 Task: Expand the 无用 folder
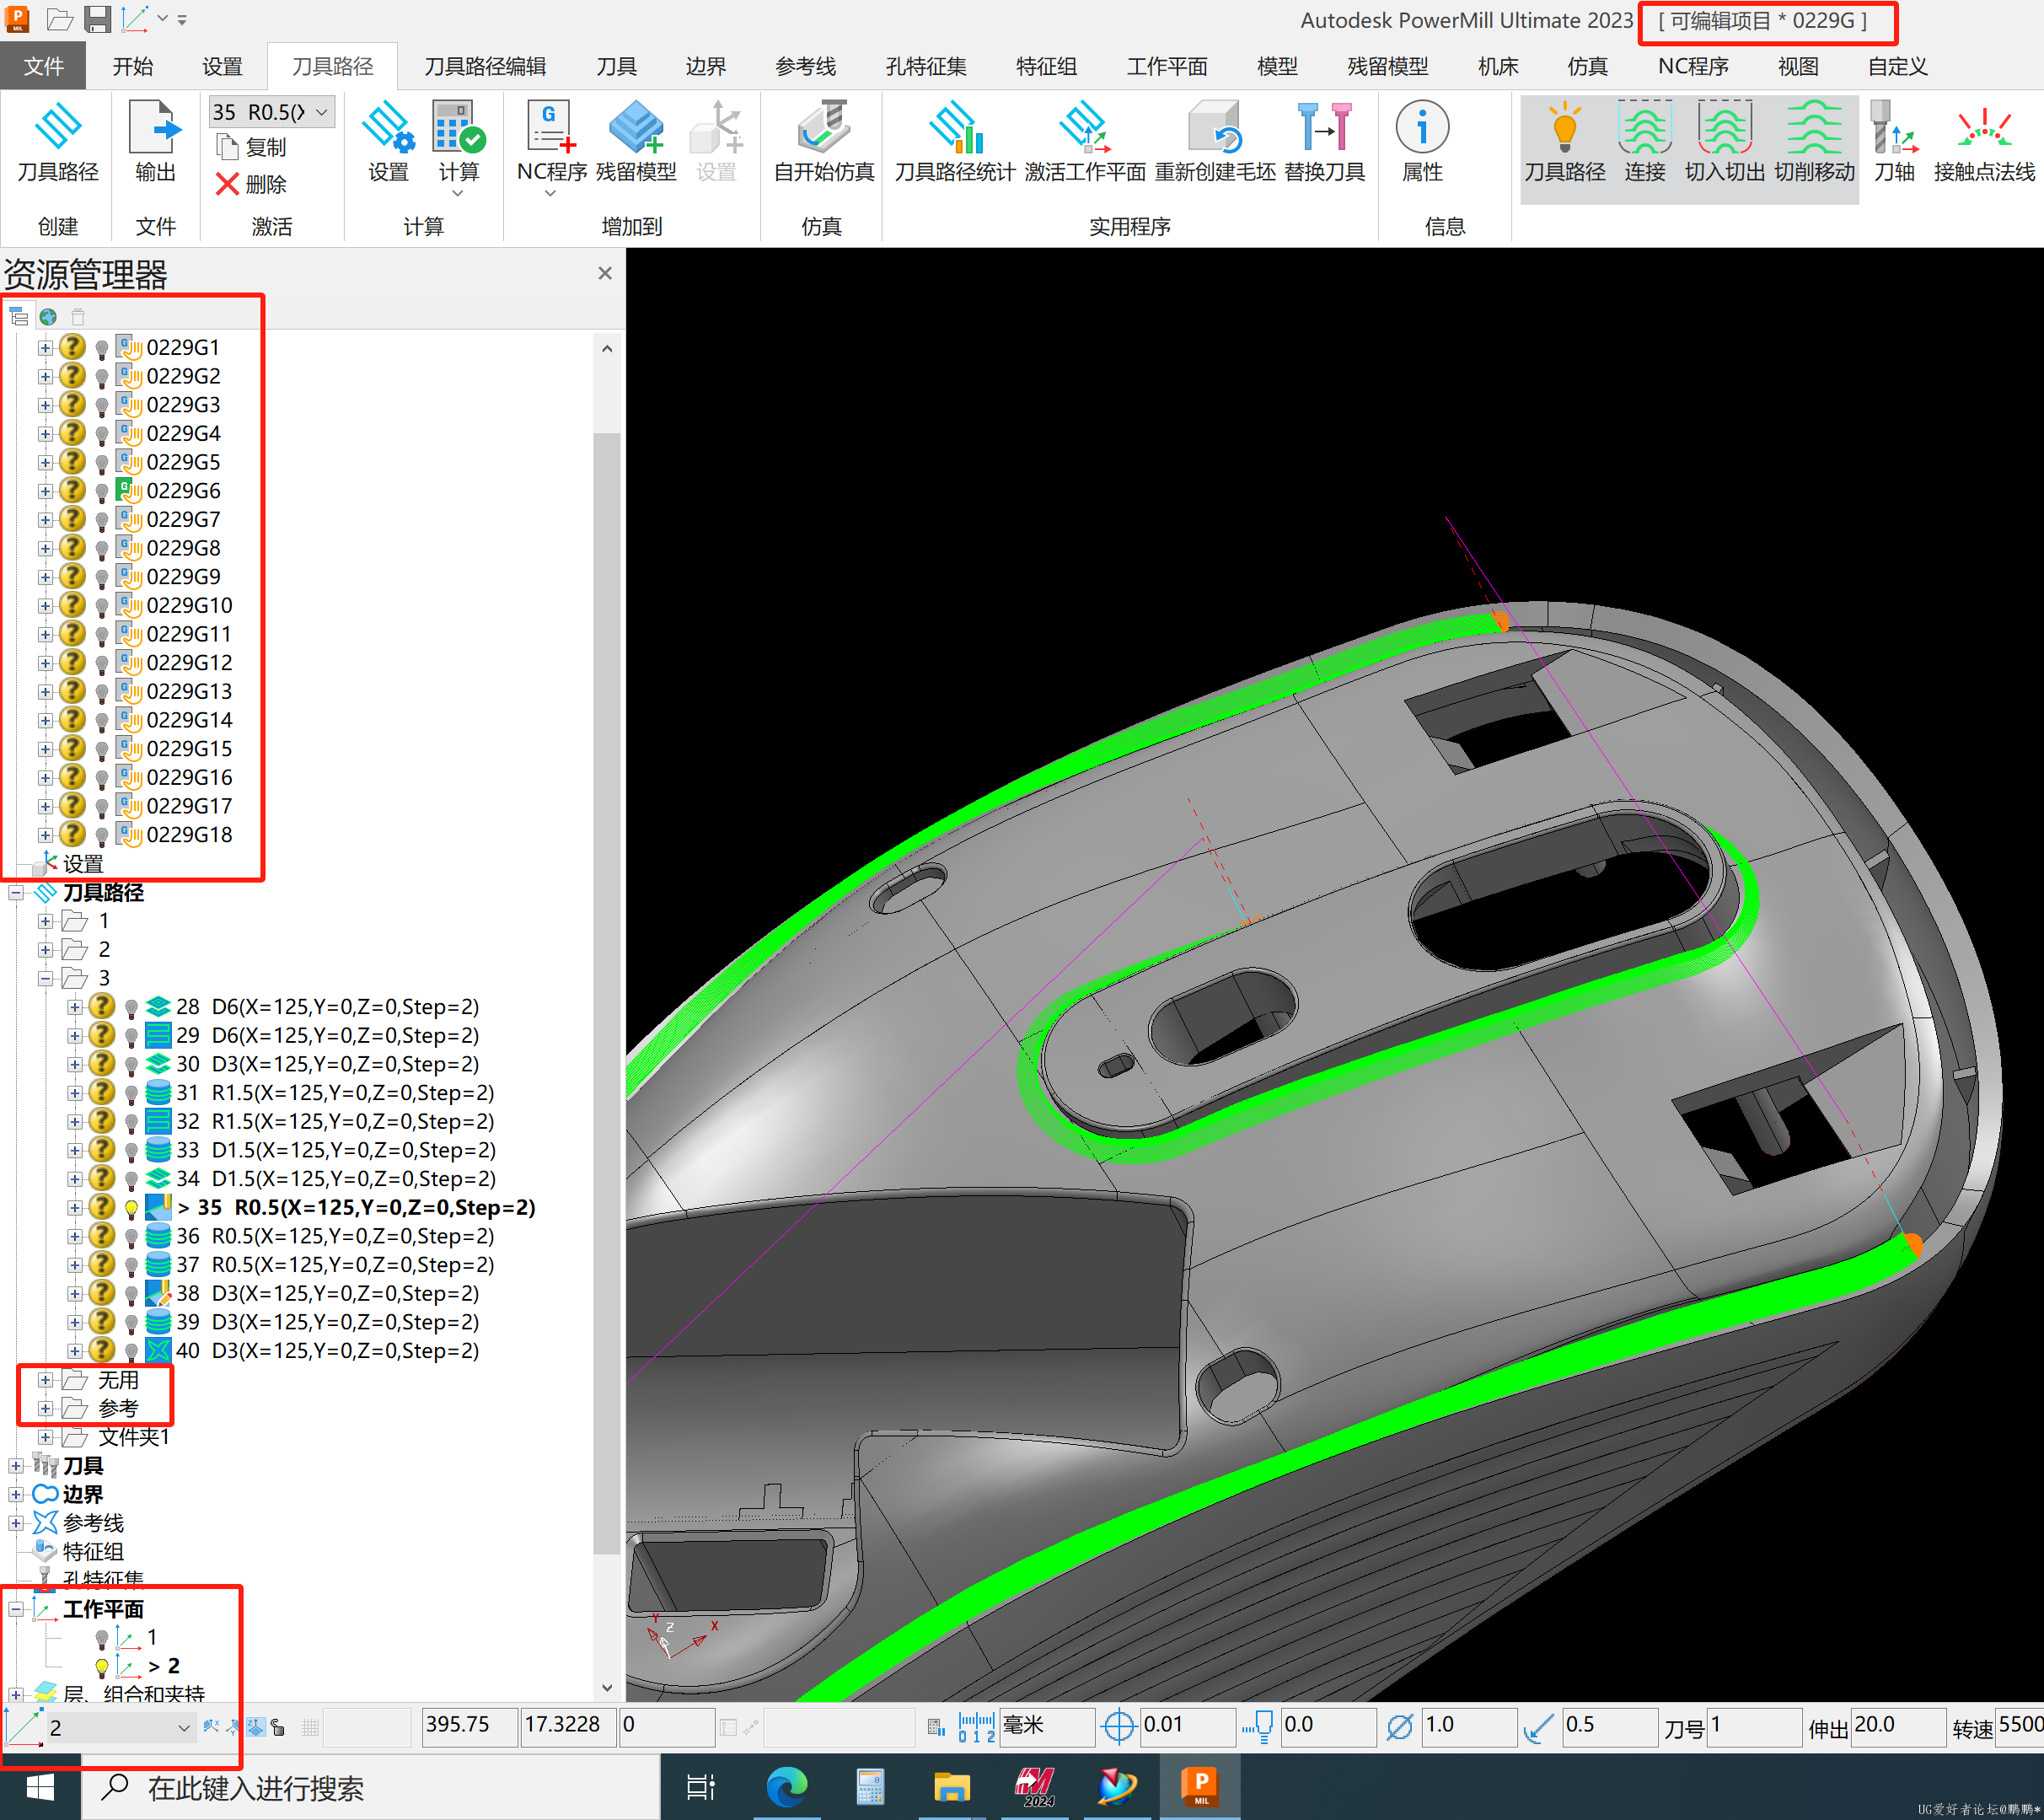click(x=45, y=1380)
